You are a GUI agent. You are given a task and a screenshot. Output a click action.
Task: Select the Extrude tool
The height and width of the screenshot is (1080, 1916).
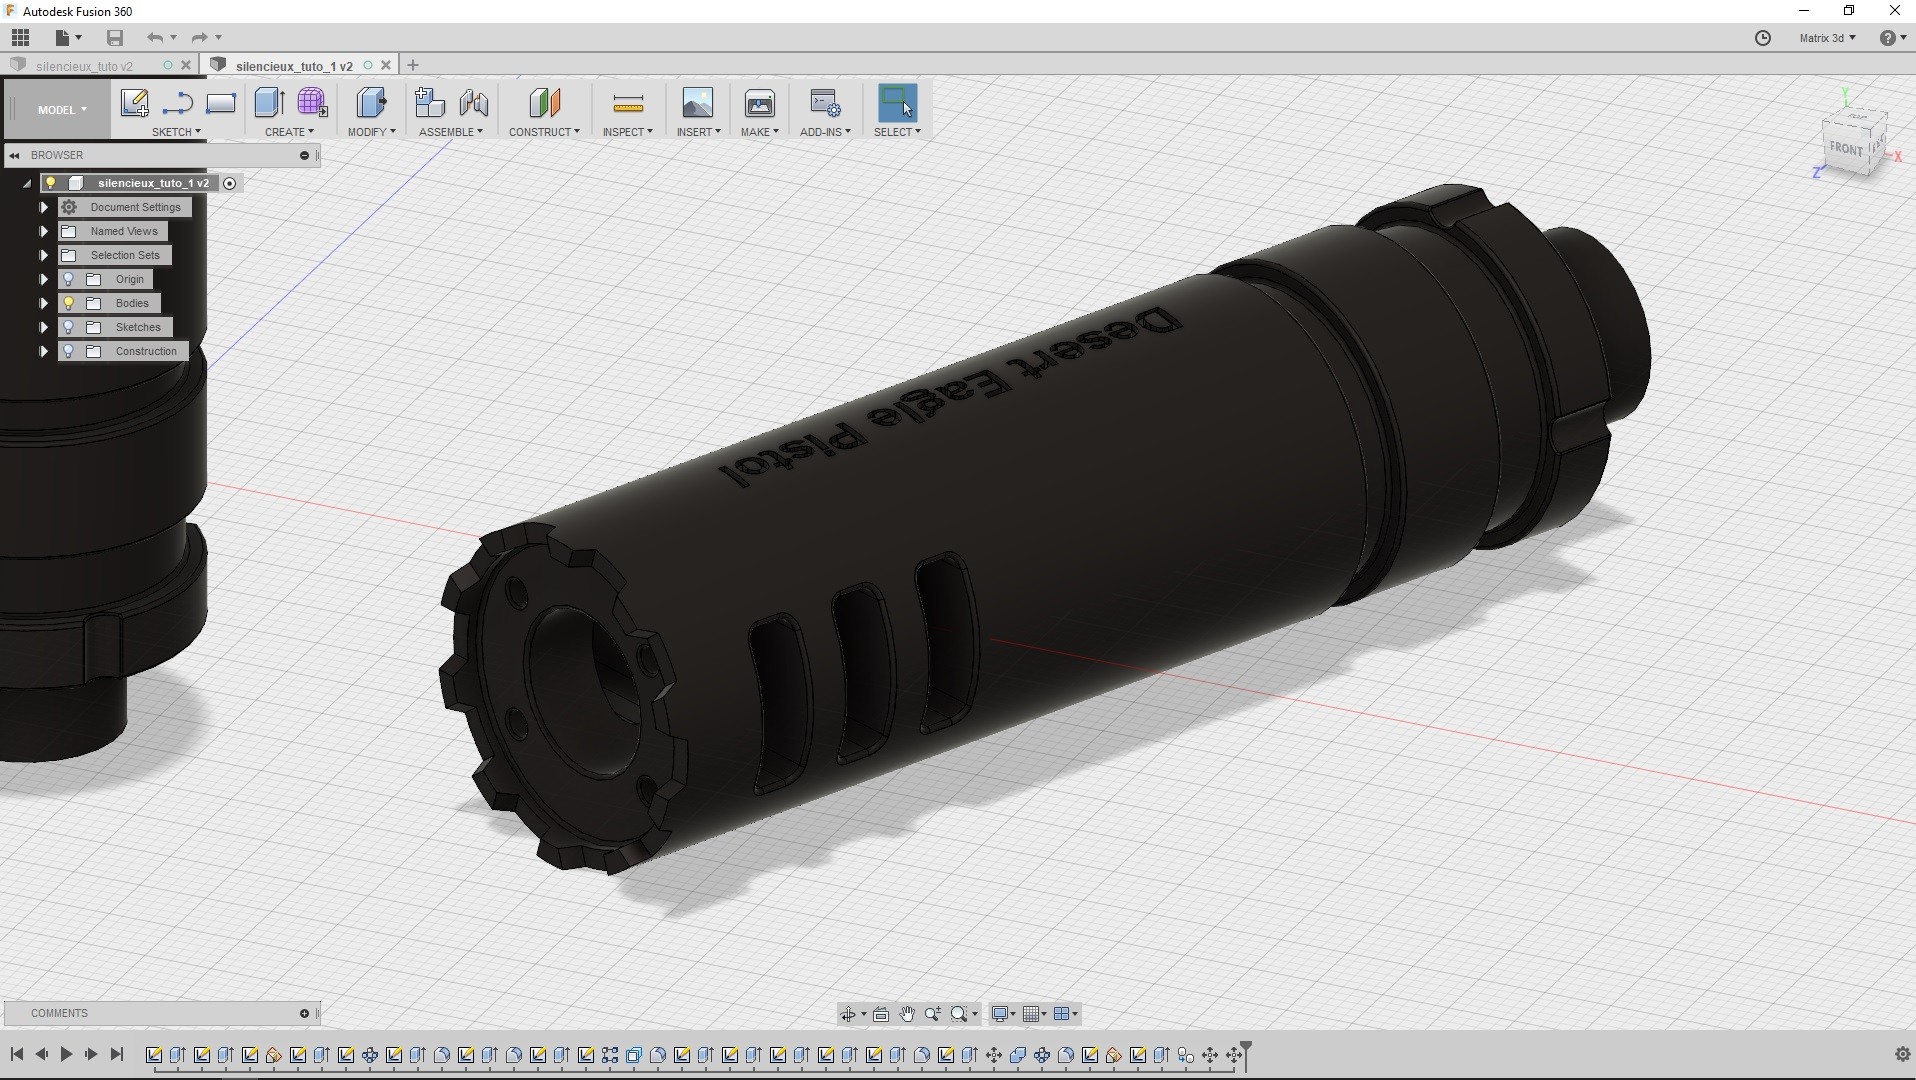click(x=269, y=103)
